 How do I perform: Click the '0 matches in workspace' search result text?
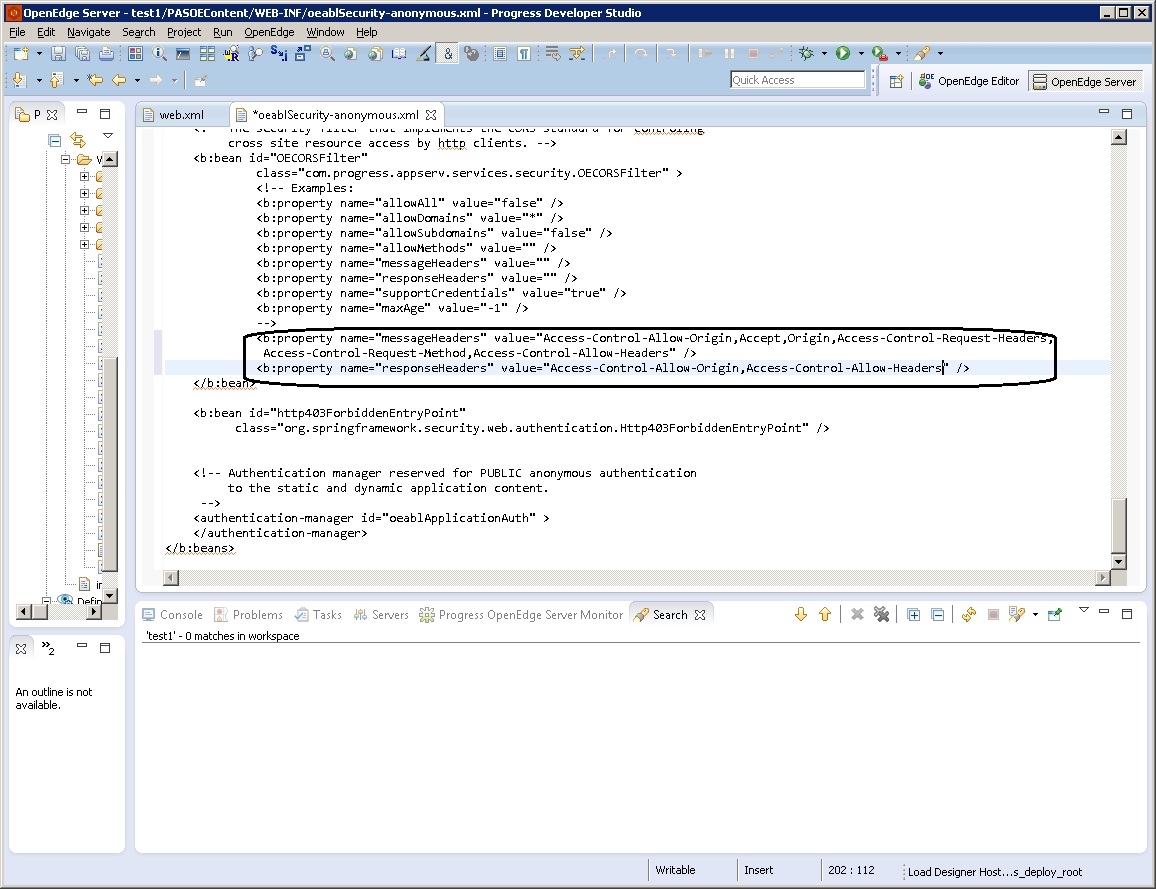[223, 636]
